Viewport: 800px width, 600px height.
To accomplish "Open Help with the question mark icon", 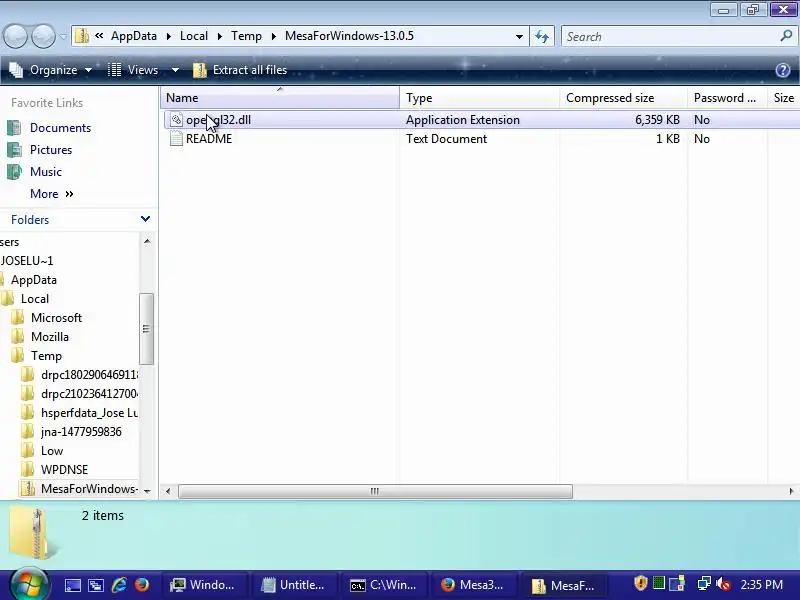I will tap(783, 70).
